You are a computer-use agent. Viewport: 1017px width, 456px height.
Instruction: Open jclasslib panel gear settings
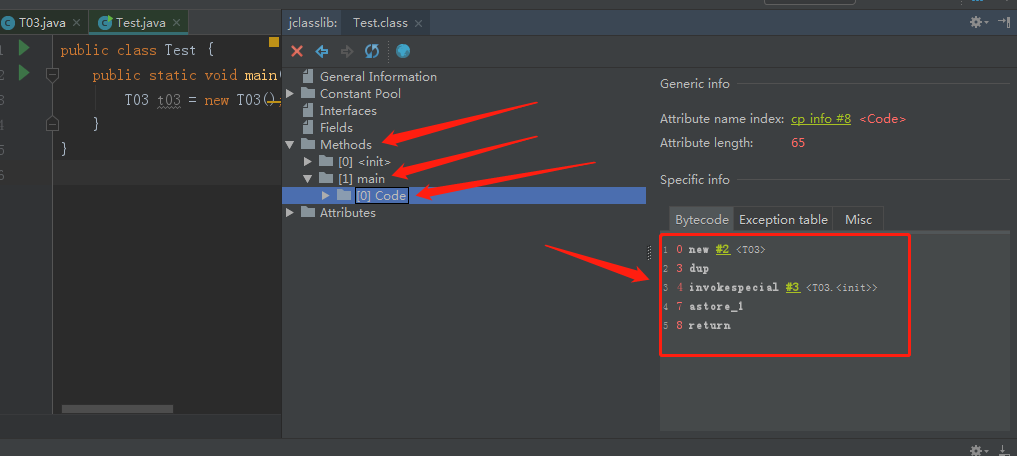pos(976,22)
